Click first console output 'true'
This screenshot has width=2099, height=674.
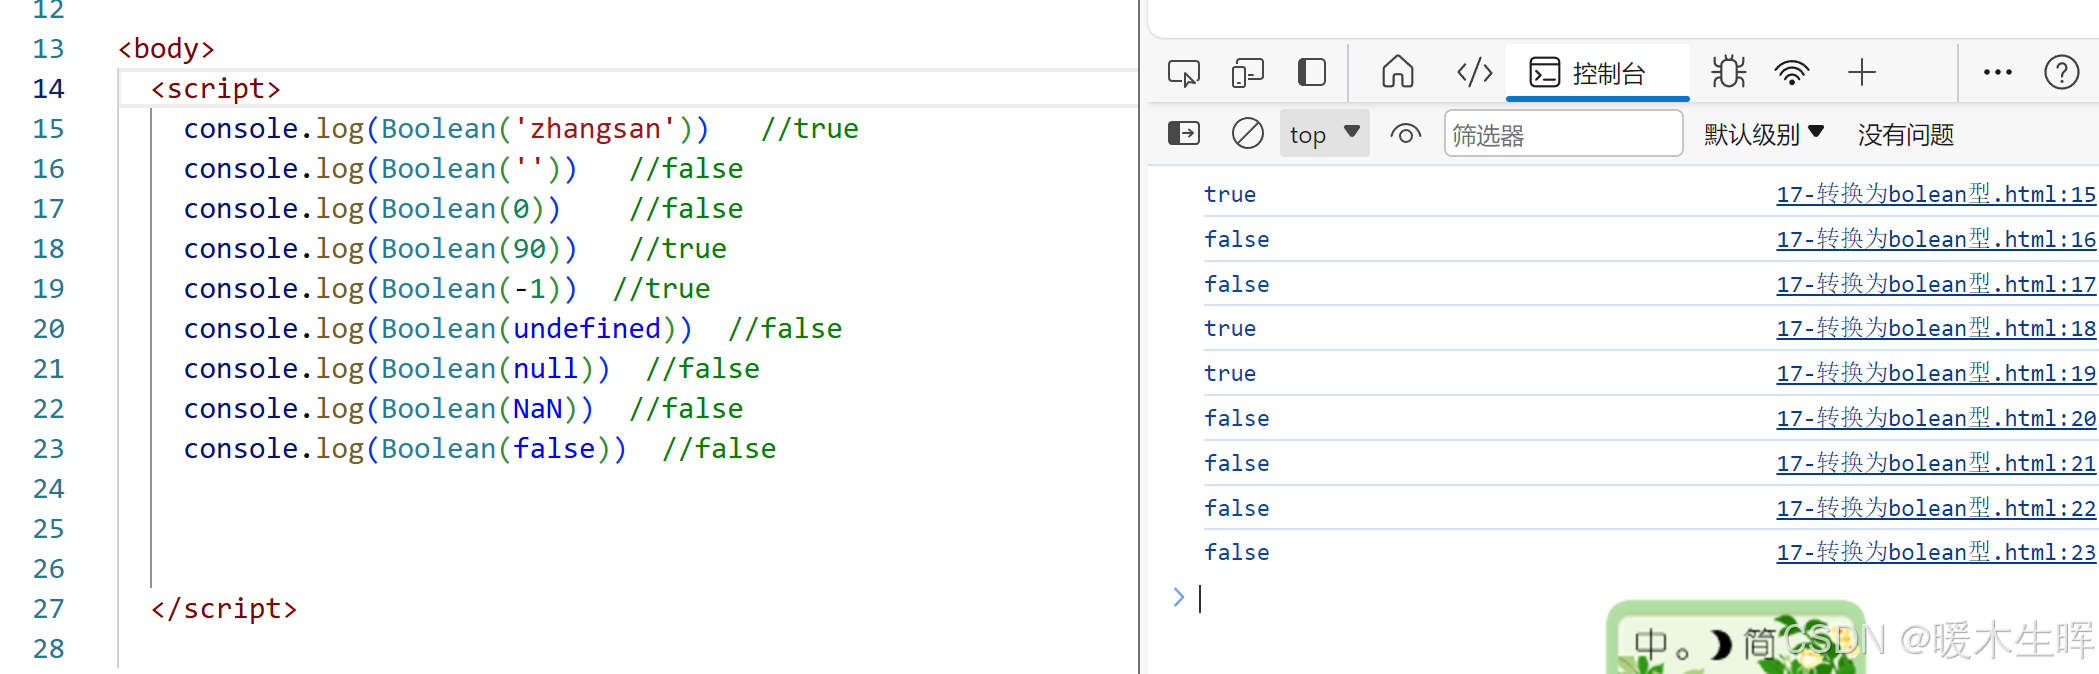pyautogui.click(x=1230, y=194)
